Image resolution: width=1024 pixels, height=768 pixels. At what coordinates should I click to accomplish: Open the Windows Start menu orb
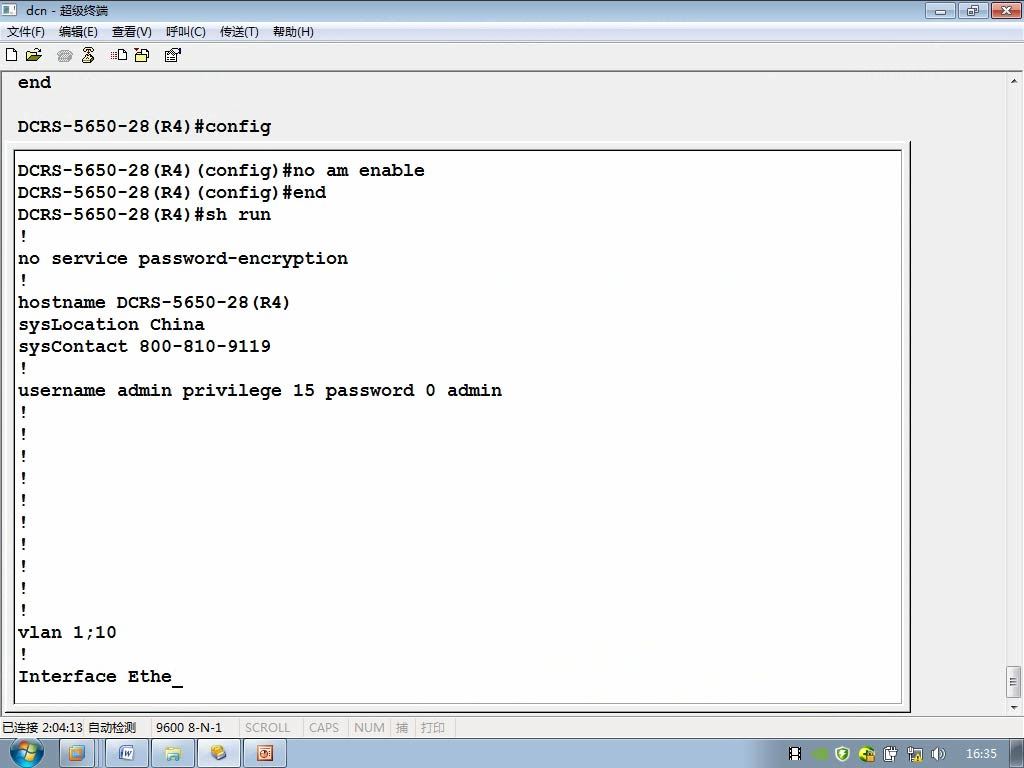click(x=26, y=752)
